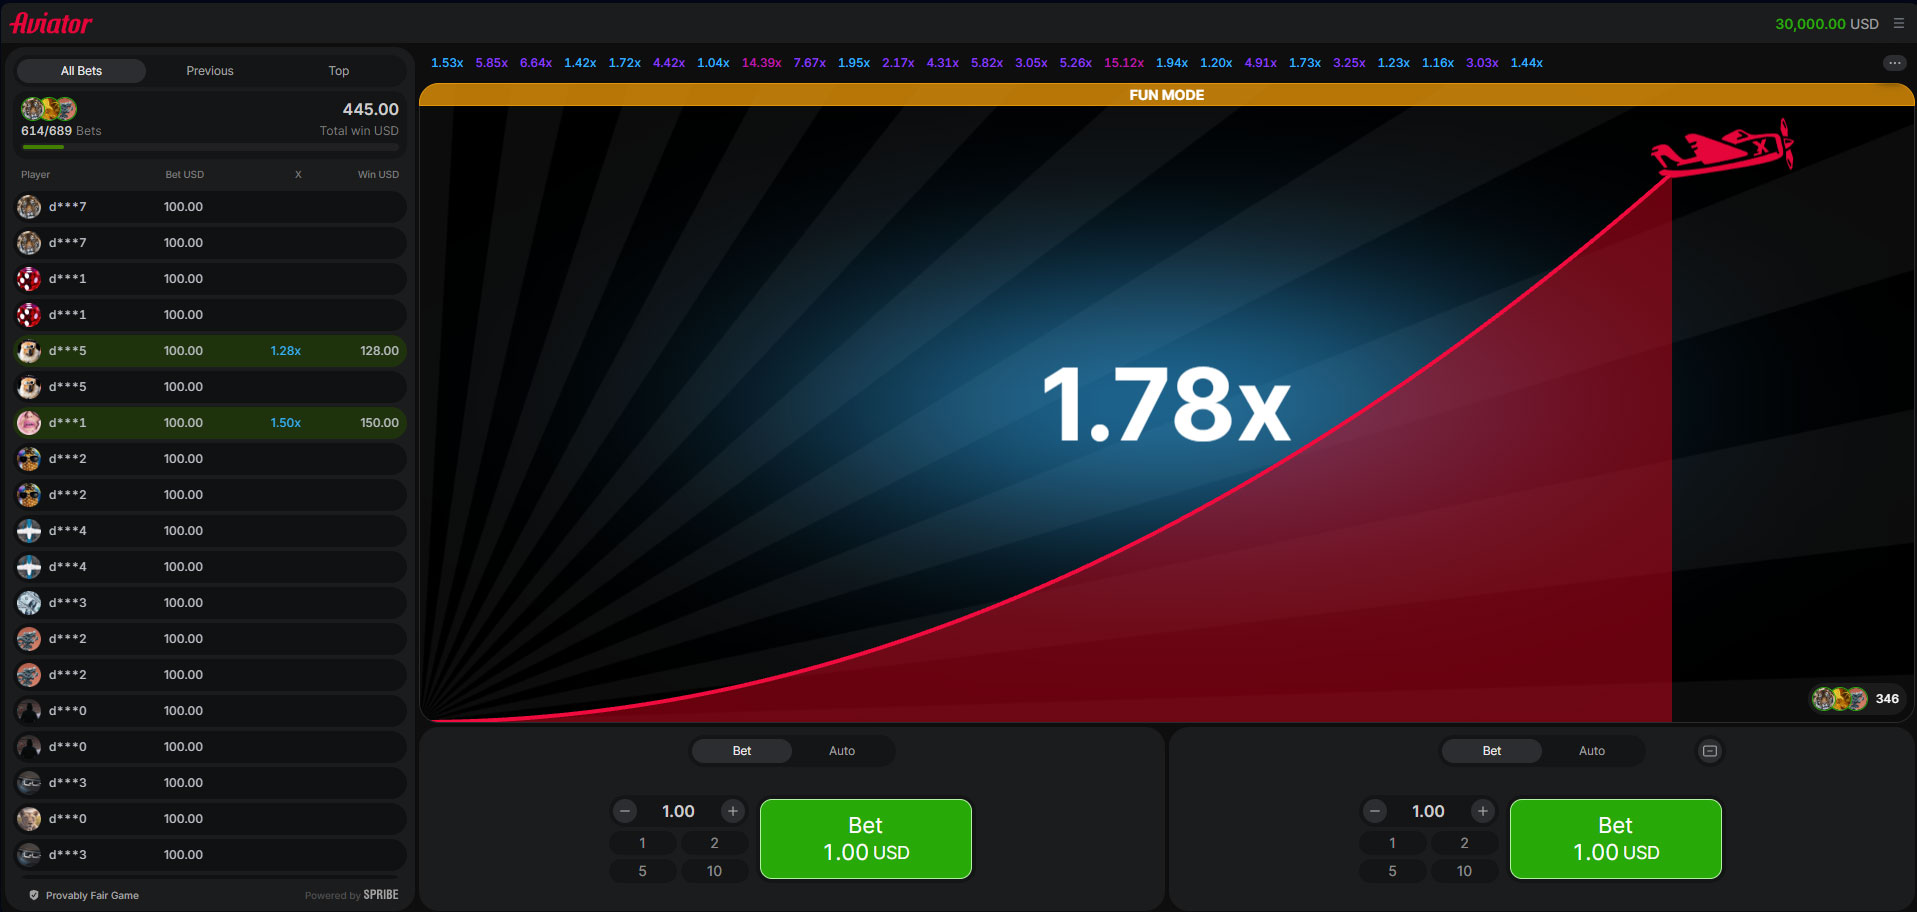The height and width of the screenshot is (912, 1917).
Task: Decrease bet amount in right bet panel
Action: click(x=1375, y=811)
